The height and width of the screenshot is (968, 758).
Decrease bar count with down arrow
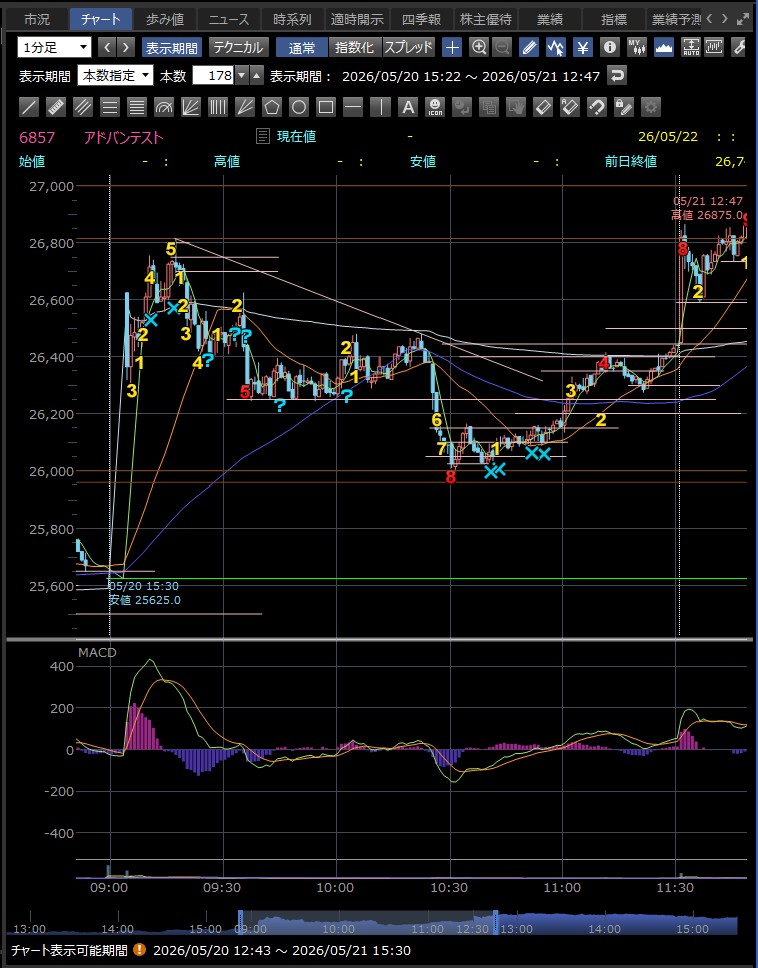click(x=242, y=76)
